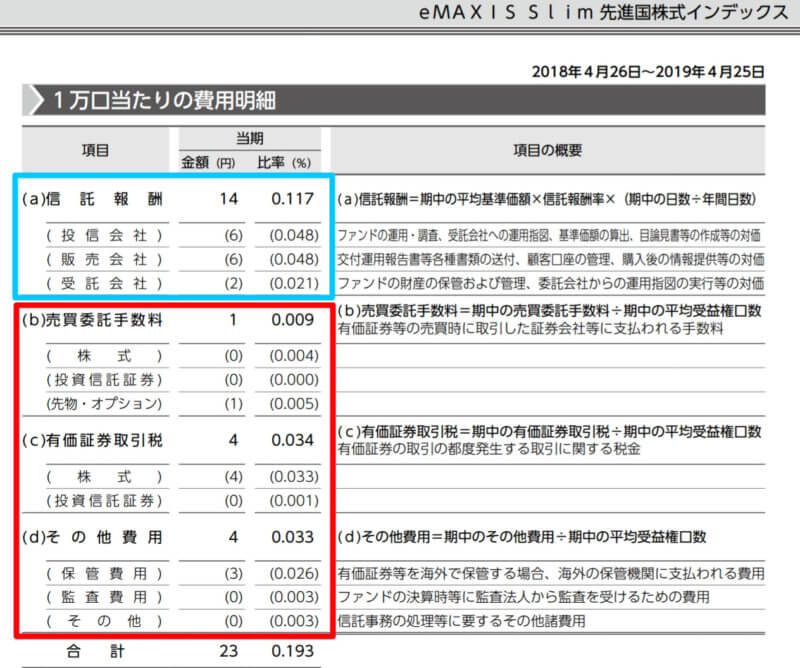Click the description 'ファンドの財産の保管および管理…'
The image size is (800, 668).
click(551, 283)
